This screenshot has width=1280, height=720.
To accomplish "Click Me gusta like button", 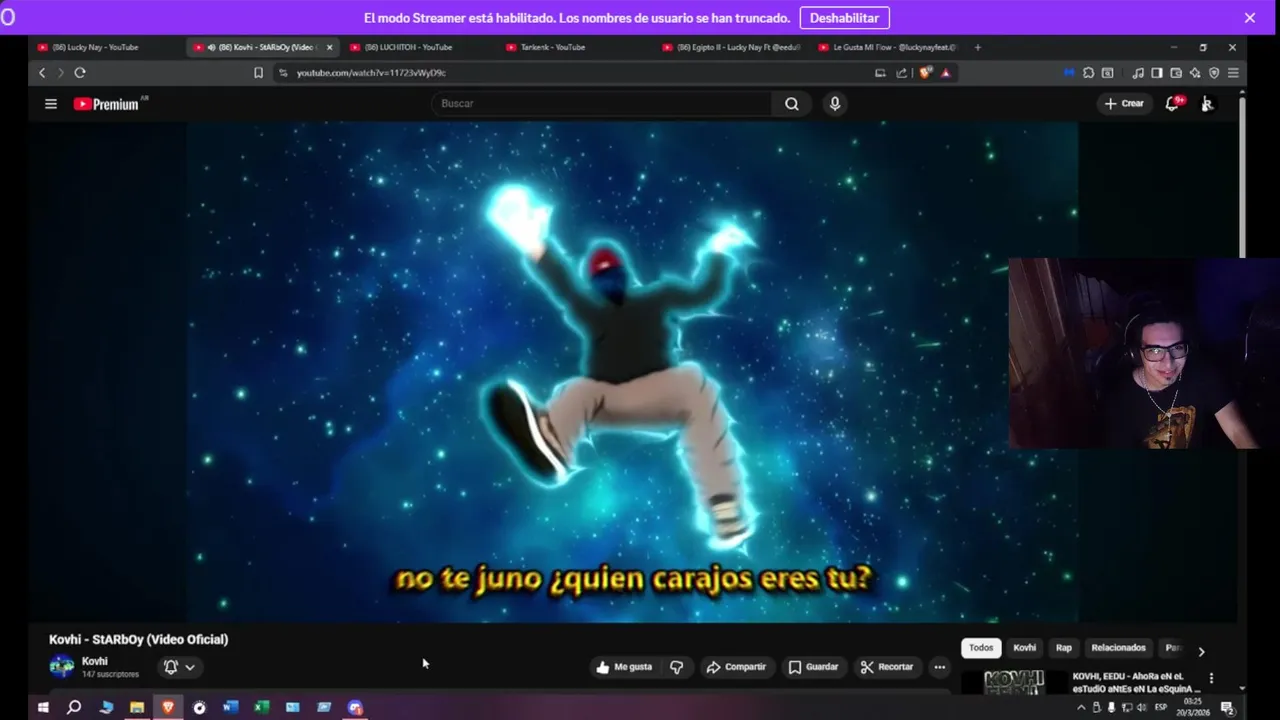I will tap(624, 667).
